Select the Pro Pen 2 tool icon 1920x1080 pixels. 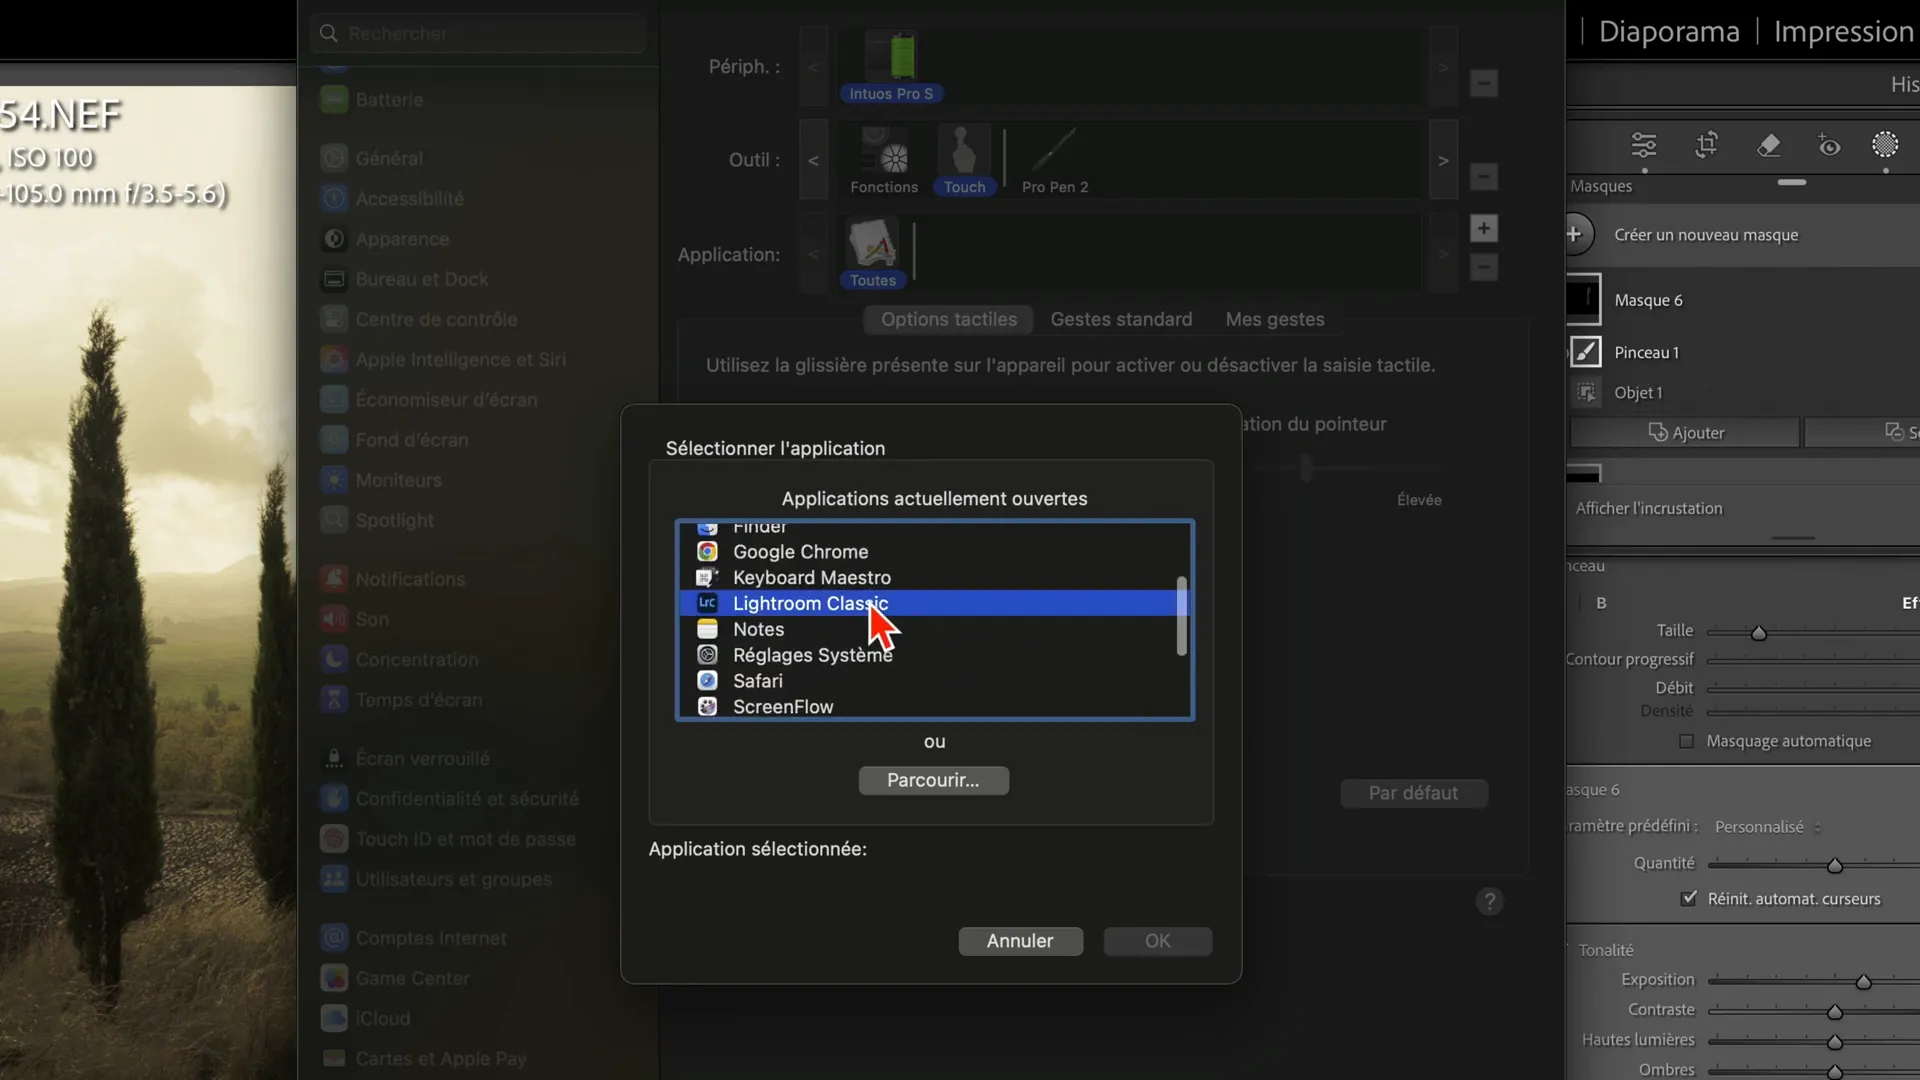click(1055, 160)
